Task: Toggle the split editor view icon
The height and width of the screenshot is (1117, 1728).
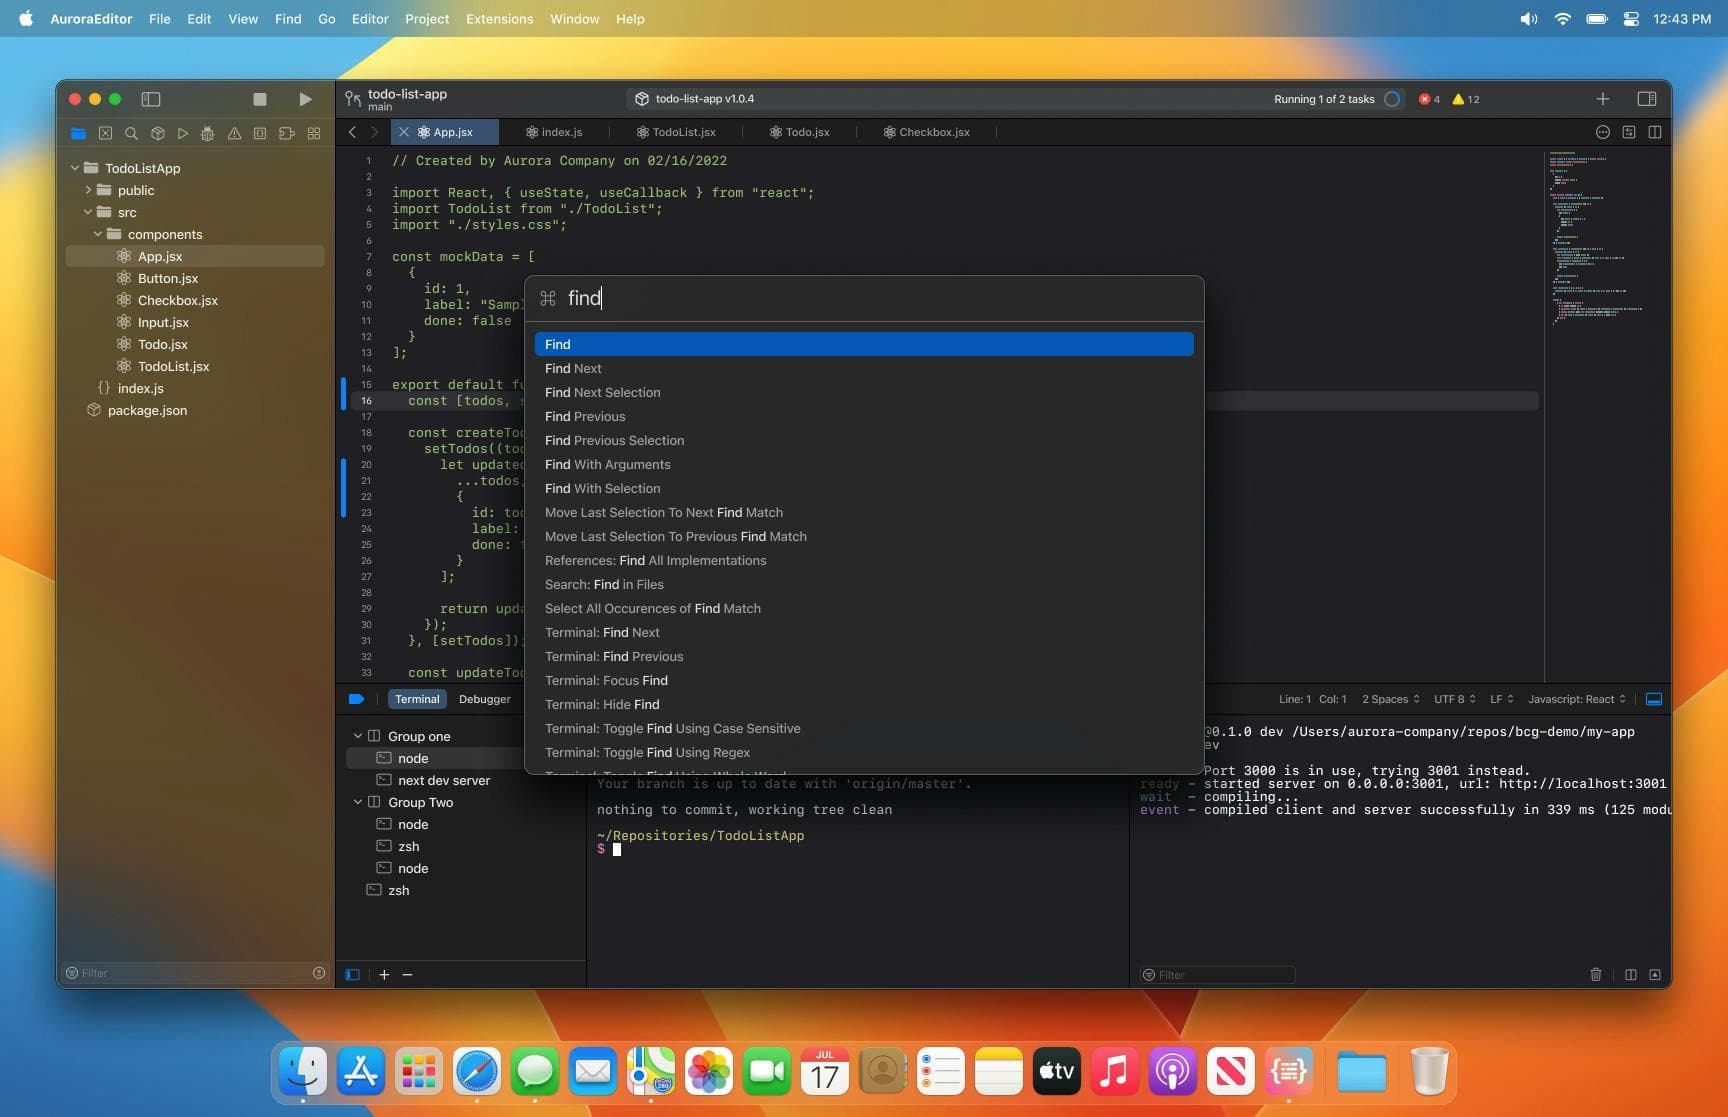Action: click(1656, 131)
